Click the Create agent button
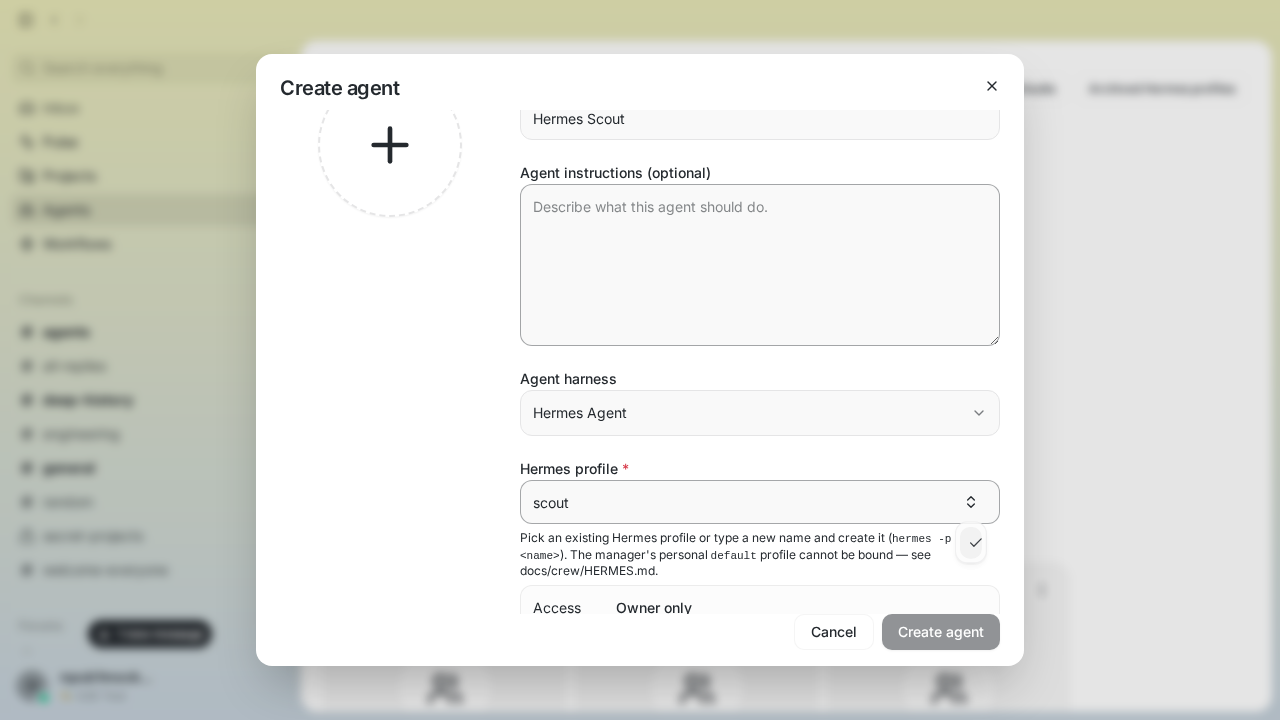1280x720 pixels. click(x=941, y=632)
